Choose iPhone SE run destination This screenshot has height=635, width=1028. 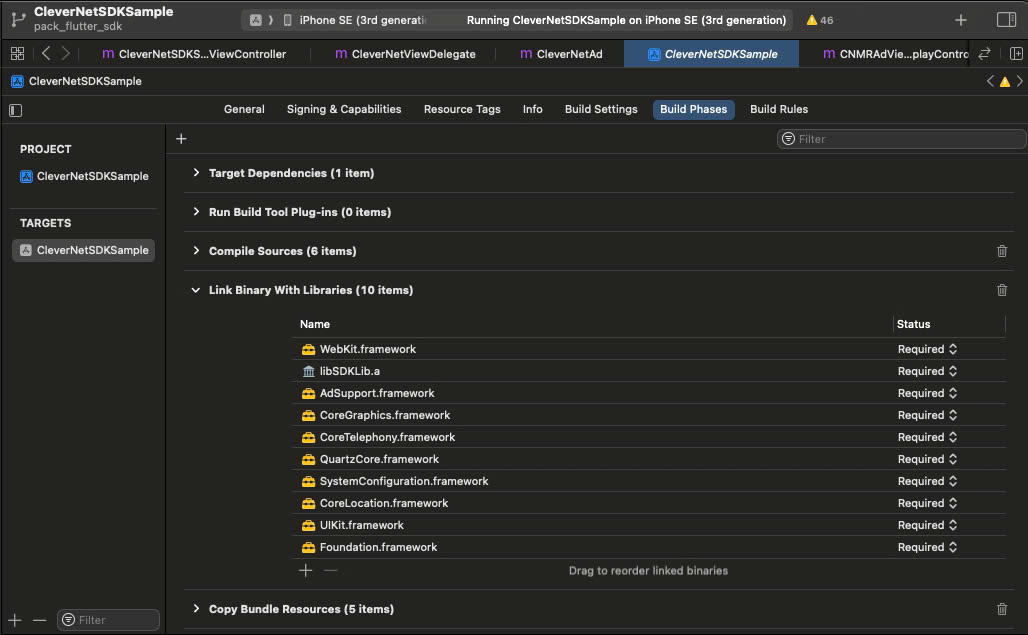tap(355, 20)
